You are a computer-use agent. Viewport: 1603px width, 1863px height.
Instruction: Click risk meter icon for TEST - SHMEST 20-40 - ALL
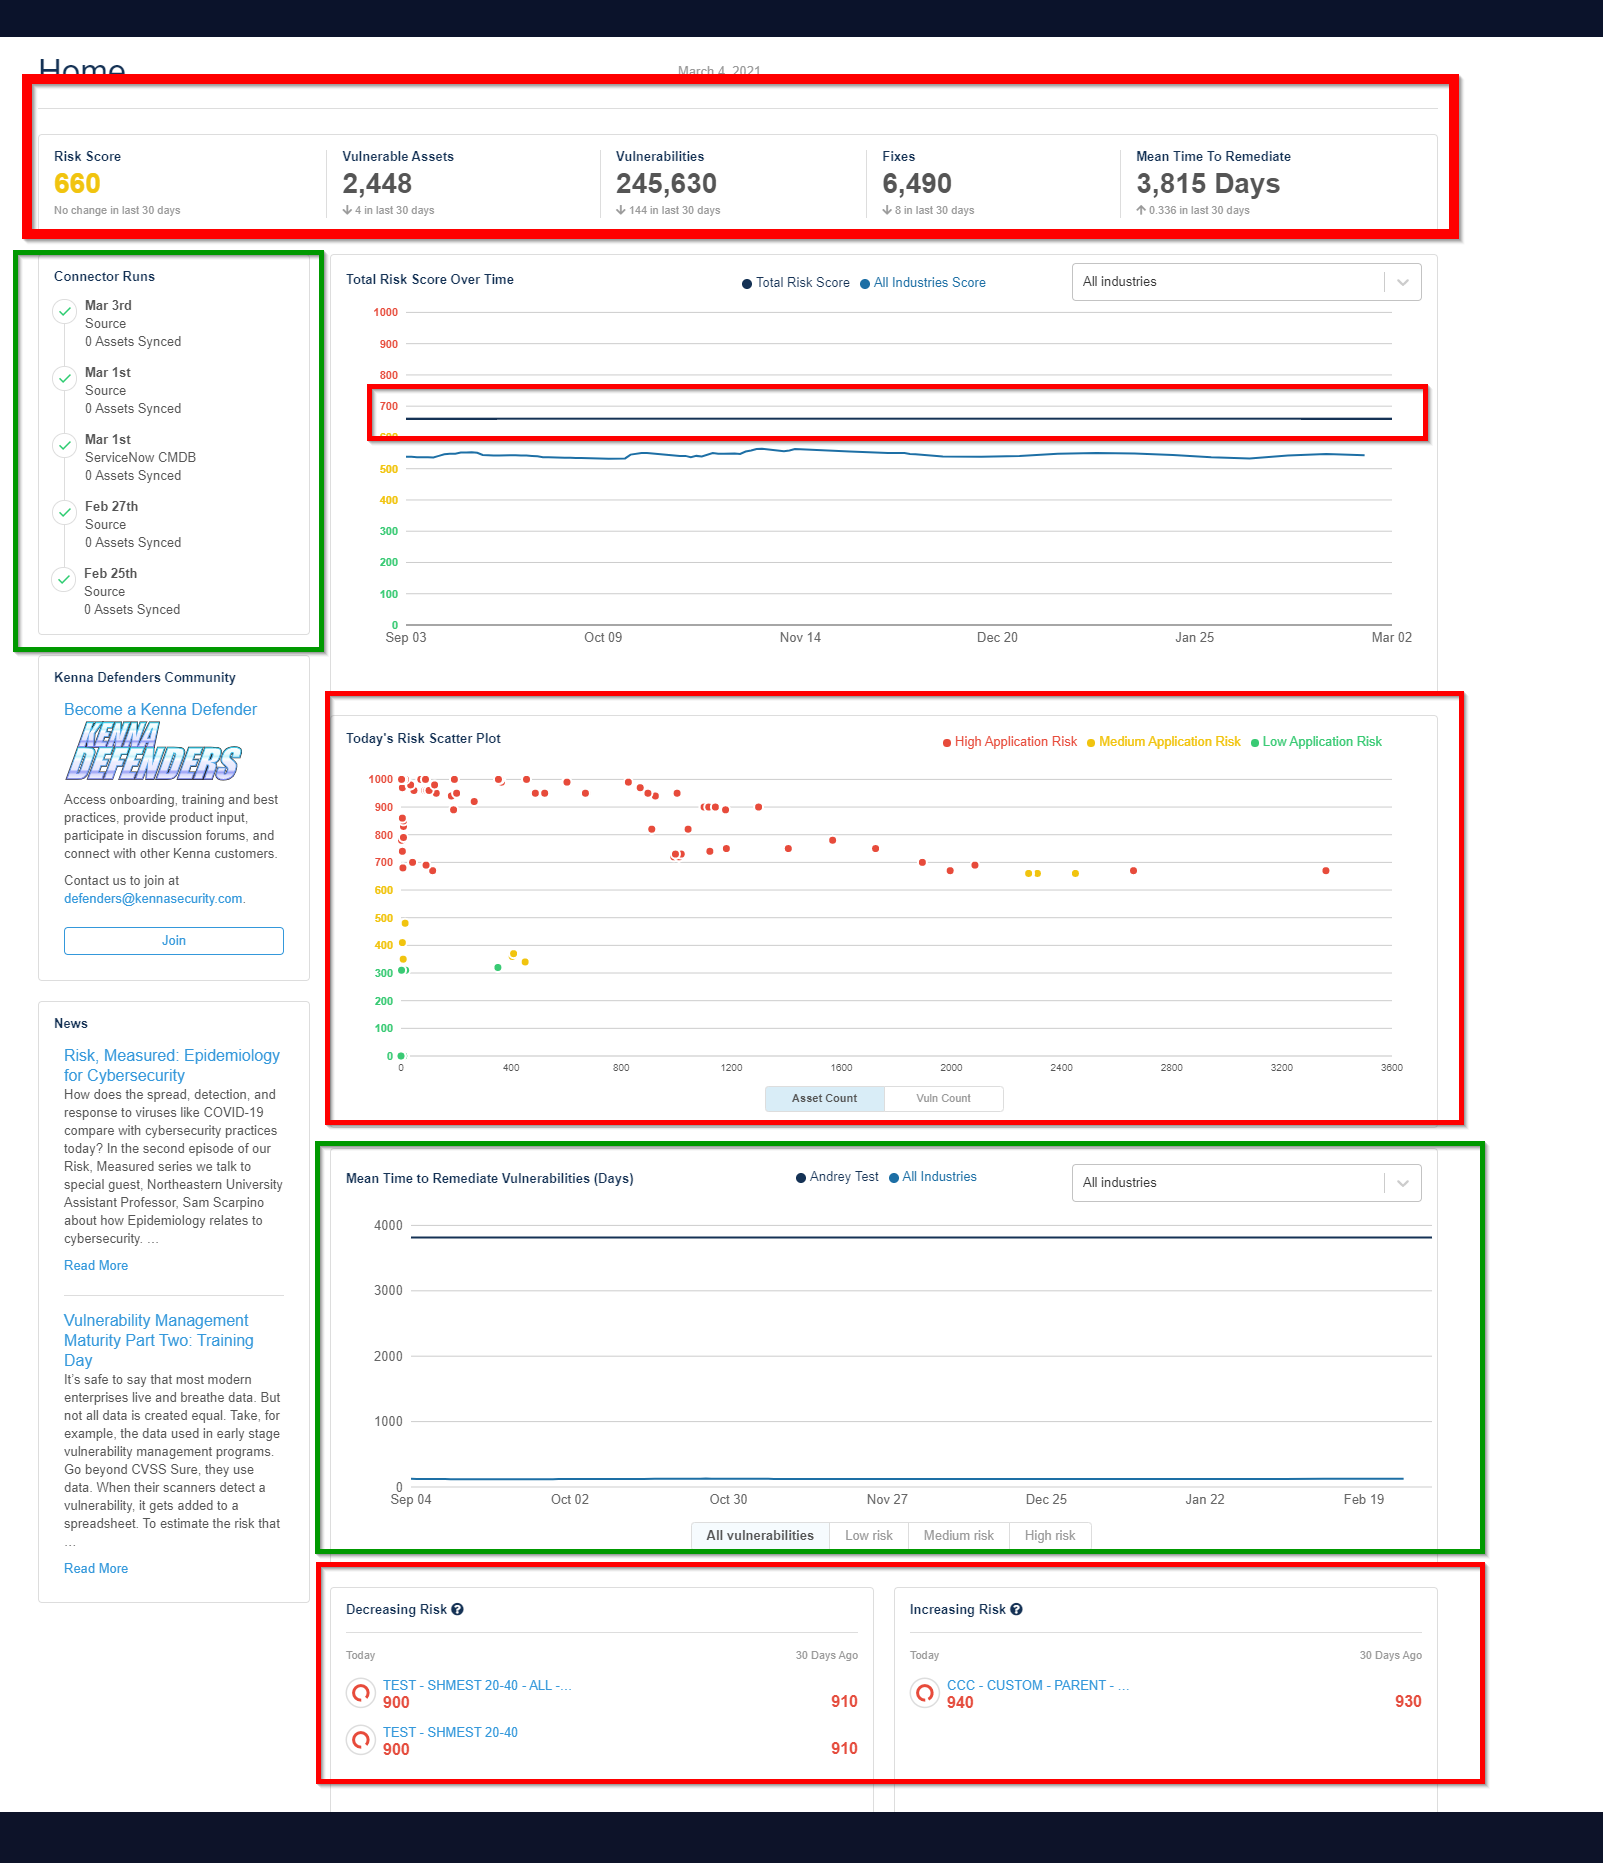pos(361,1693)
